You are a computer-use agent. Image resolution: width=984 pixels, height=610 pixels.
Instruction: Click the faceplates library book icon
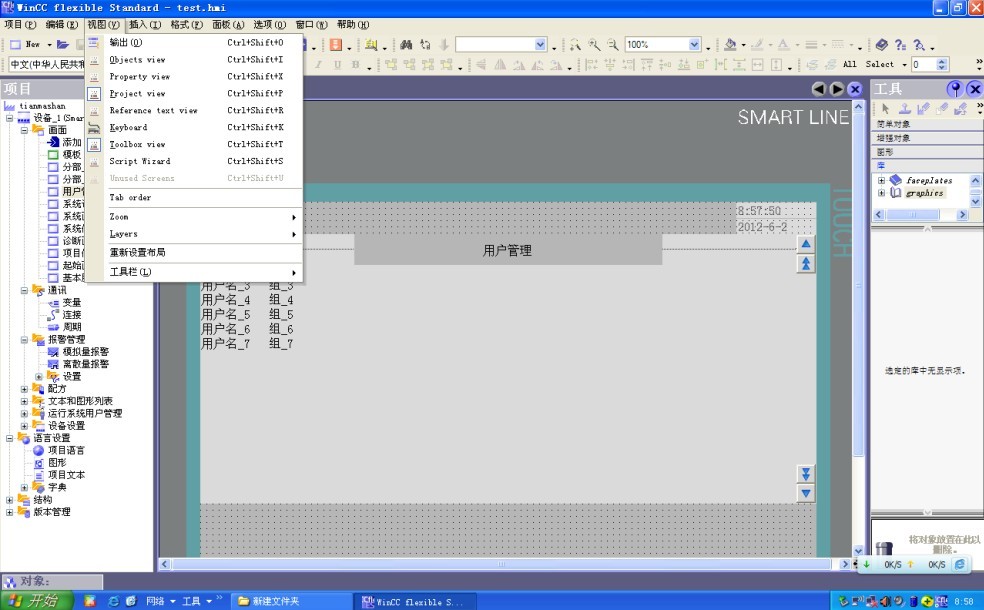click(896, 180)
